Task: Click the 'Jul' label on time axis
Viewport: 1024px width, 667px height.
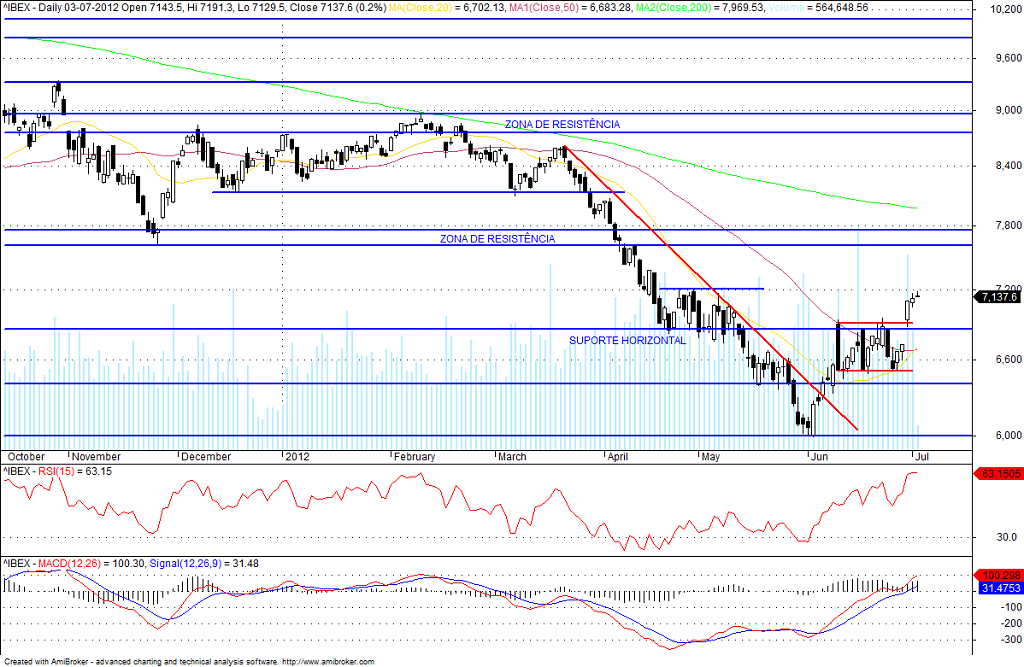Action: 922,457
